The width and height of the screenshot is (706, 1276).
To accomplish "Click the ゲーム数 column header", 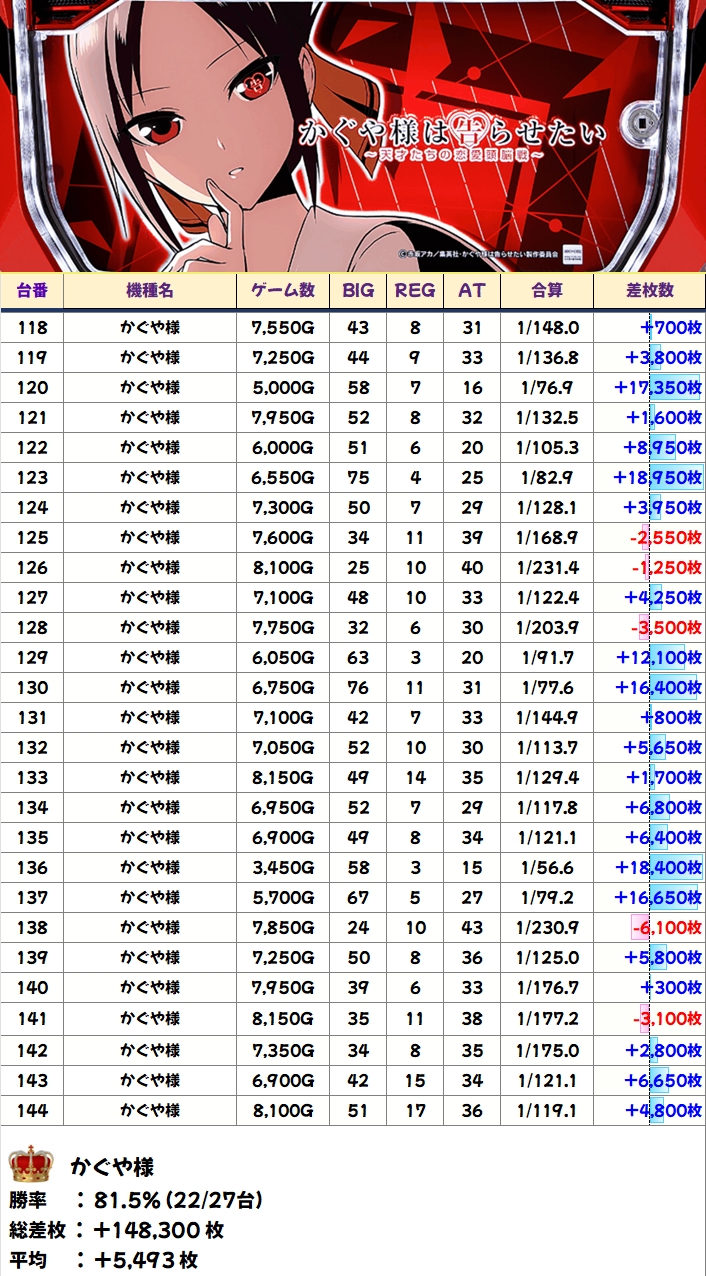I will [283, 290].
